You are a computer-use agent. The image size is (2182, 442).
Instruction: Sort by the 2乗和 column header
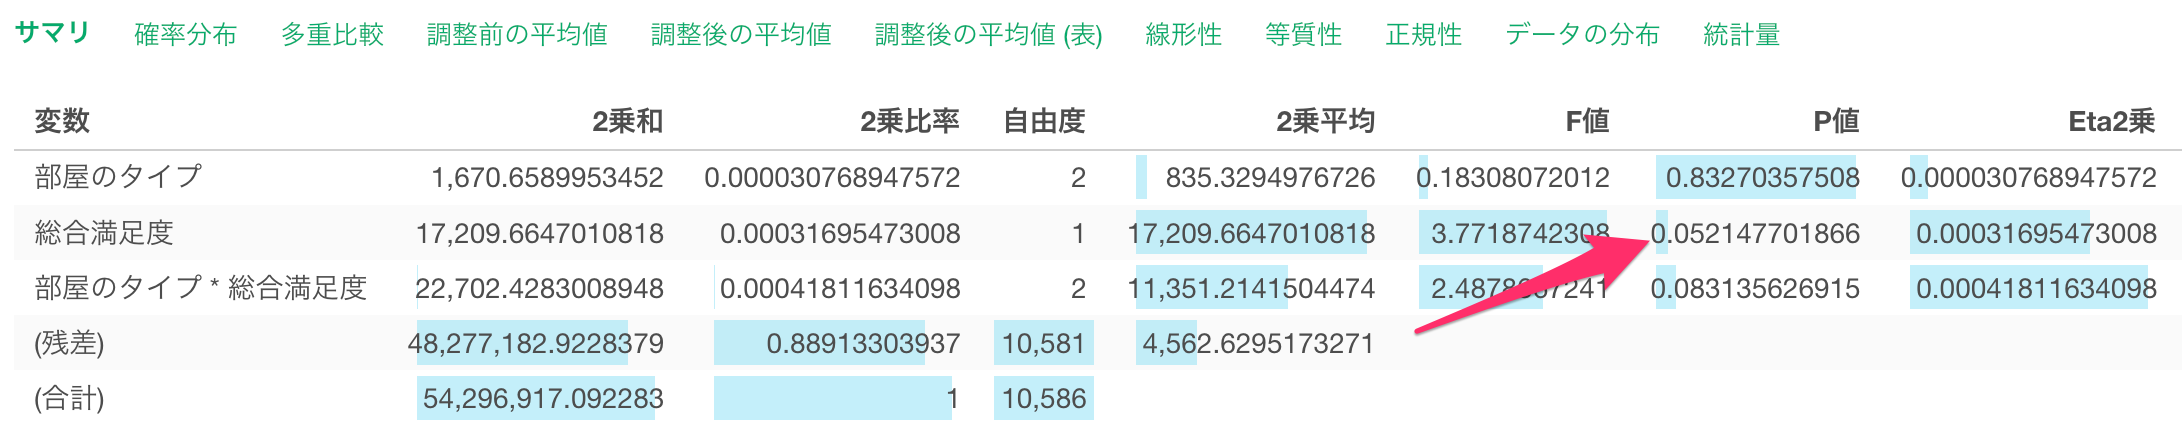pos(627,121)
